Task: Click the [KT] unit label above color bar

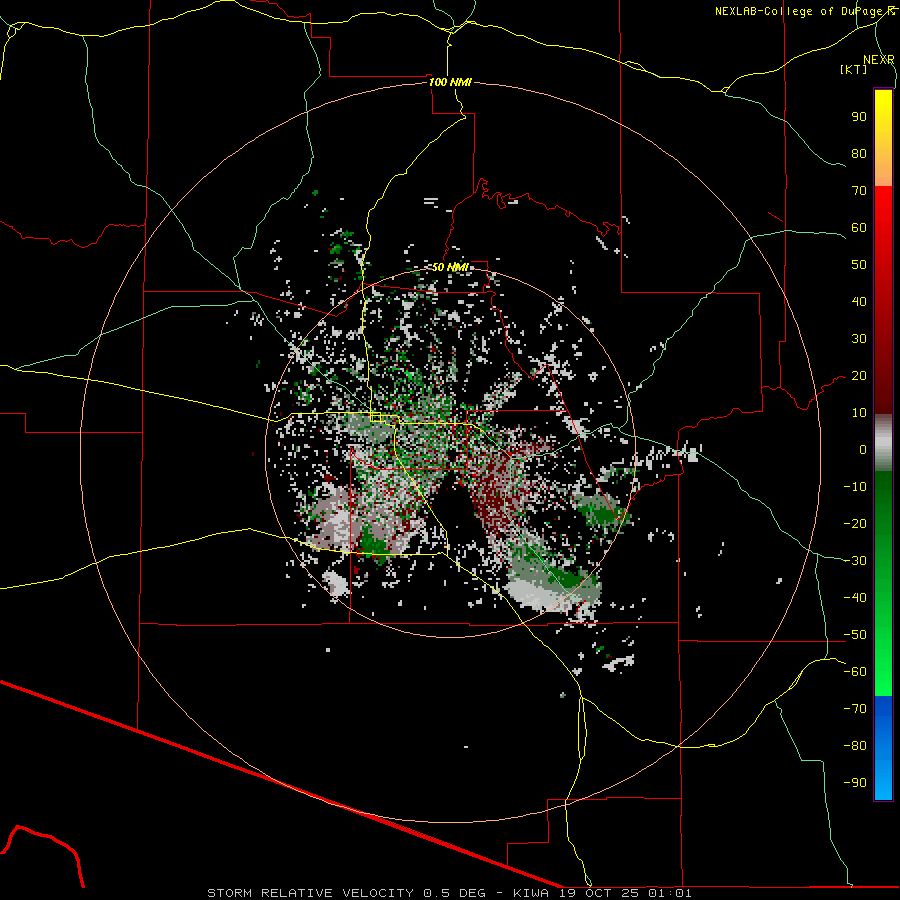Action: [854, 69]
